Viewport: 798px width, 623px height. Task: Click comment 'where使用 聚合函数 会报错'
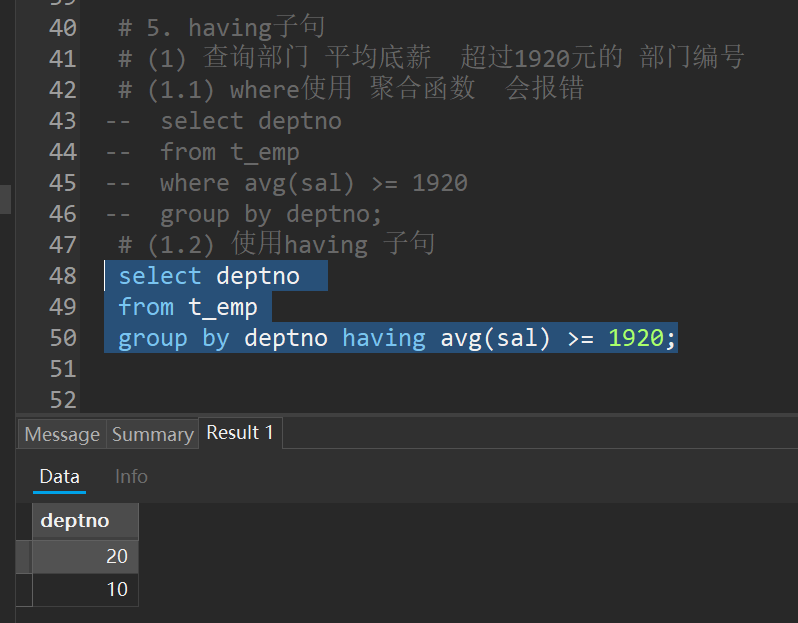[x=407, y=89]
